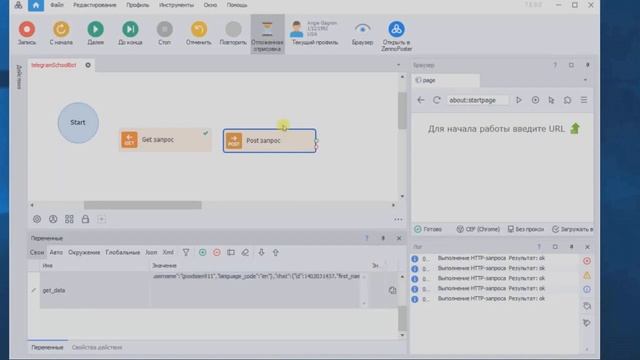Select the Post запрос action block
The image size is (640, 360).
tap(269, 141)
